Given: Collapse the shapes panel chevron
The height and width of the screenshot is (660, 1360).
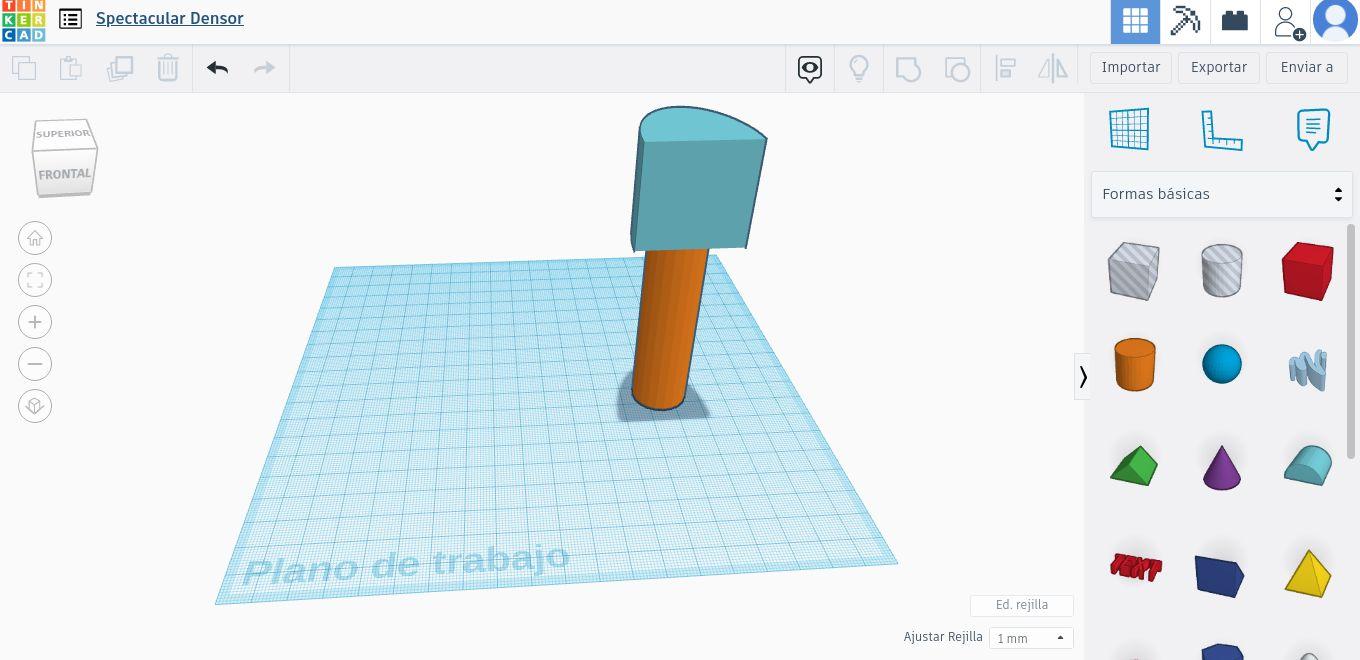Looking at the screenshot, I should pos(1082,377).
